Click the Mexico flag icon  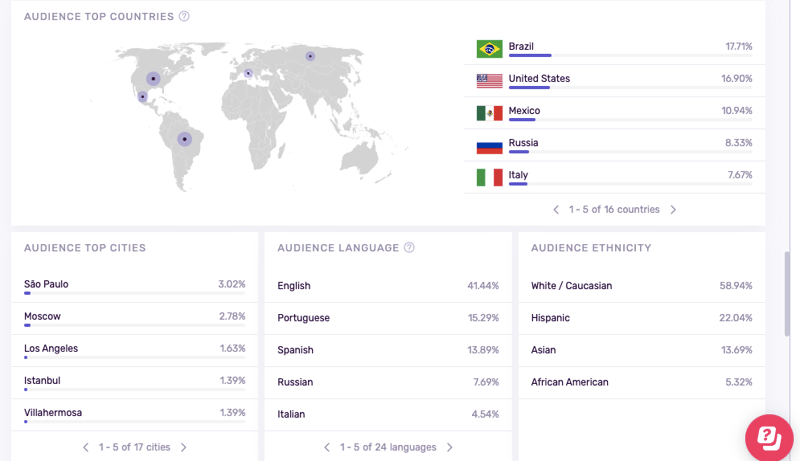pos(489,113)
